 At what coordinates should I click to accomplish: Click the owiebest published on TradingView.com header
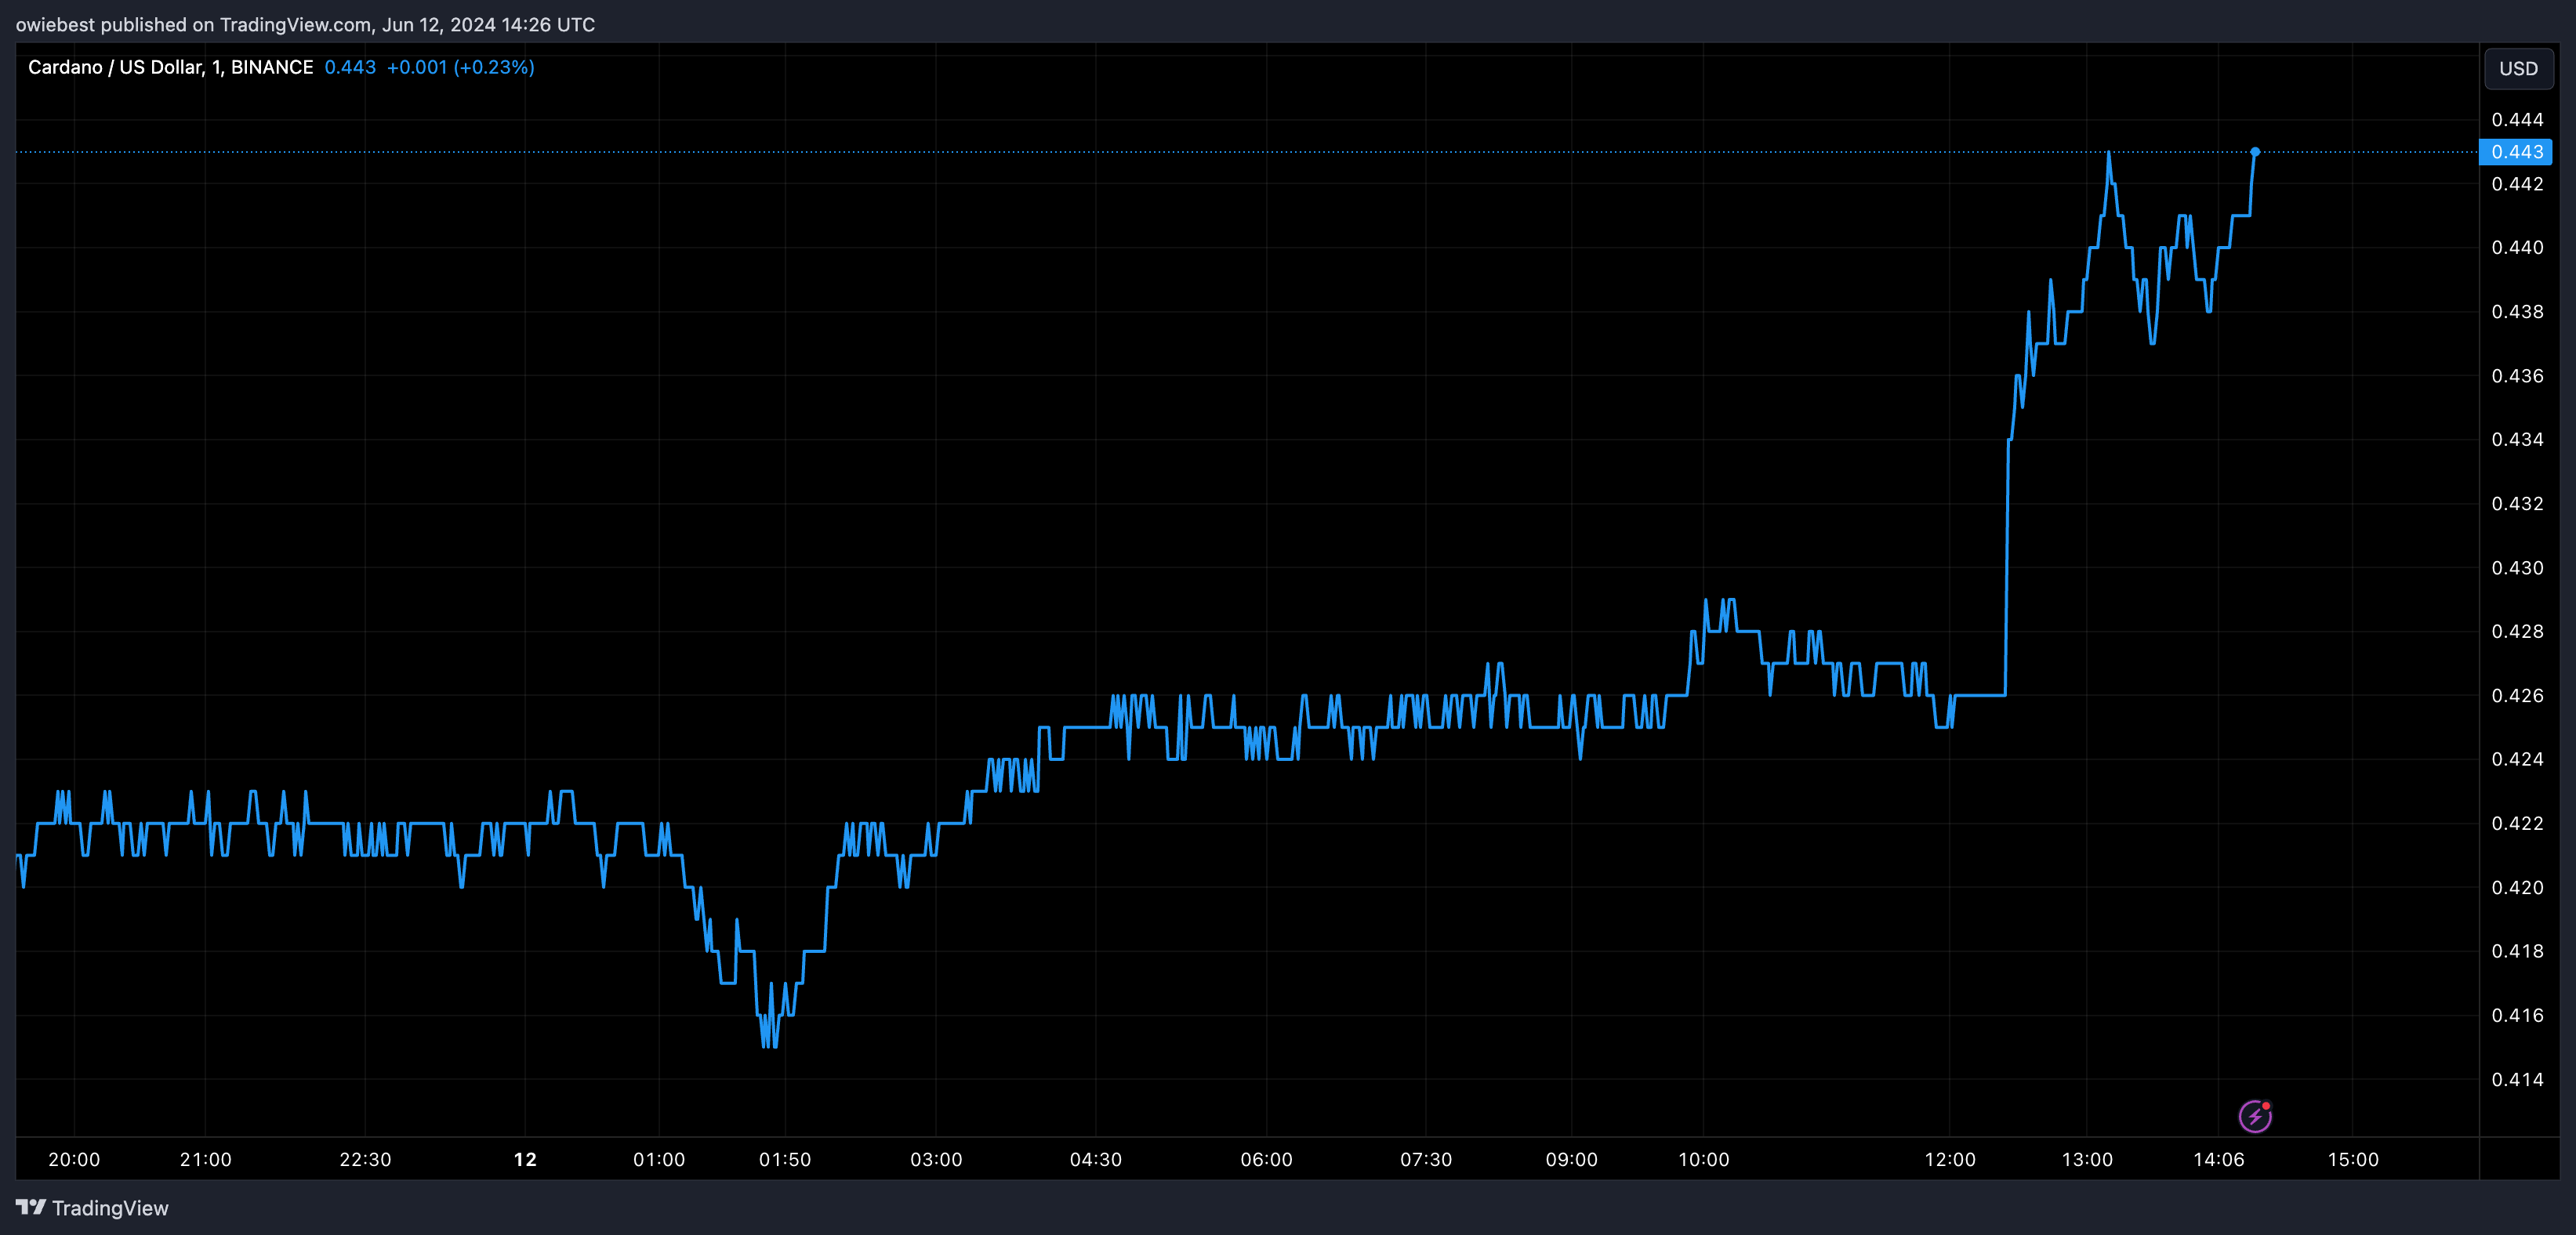tap(305, 24)
